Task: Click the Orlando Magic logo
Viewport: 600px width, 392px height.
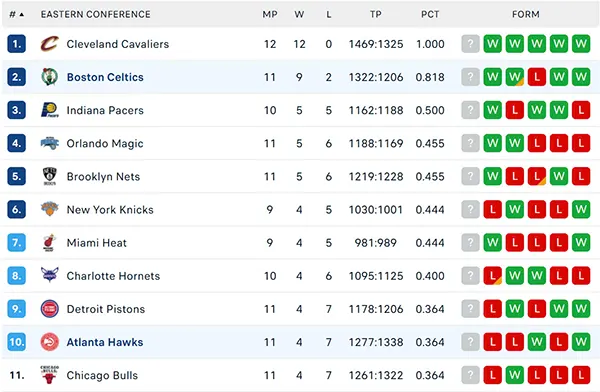Action: click(x=50, y=143)
